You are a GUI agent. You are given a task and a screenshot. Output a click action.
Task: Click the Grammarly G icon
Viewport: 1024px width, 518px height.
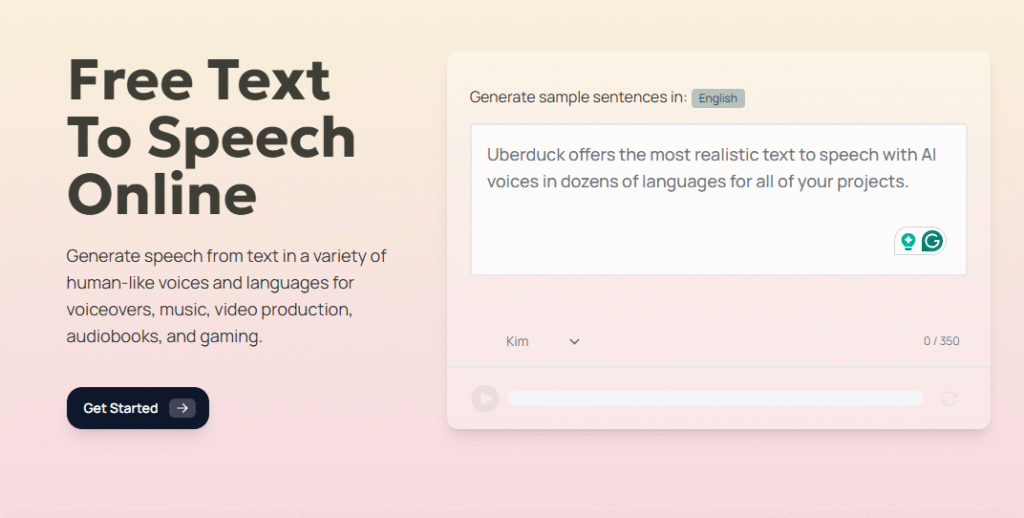pos(933,241)
